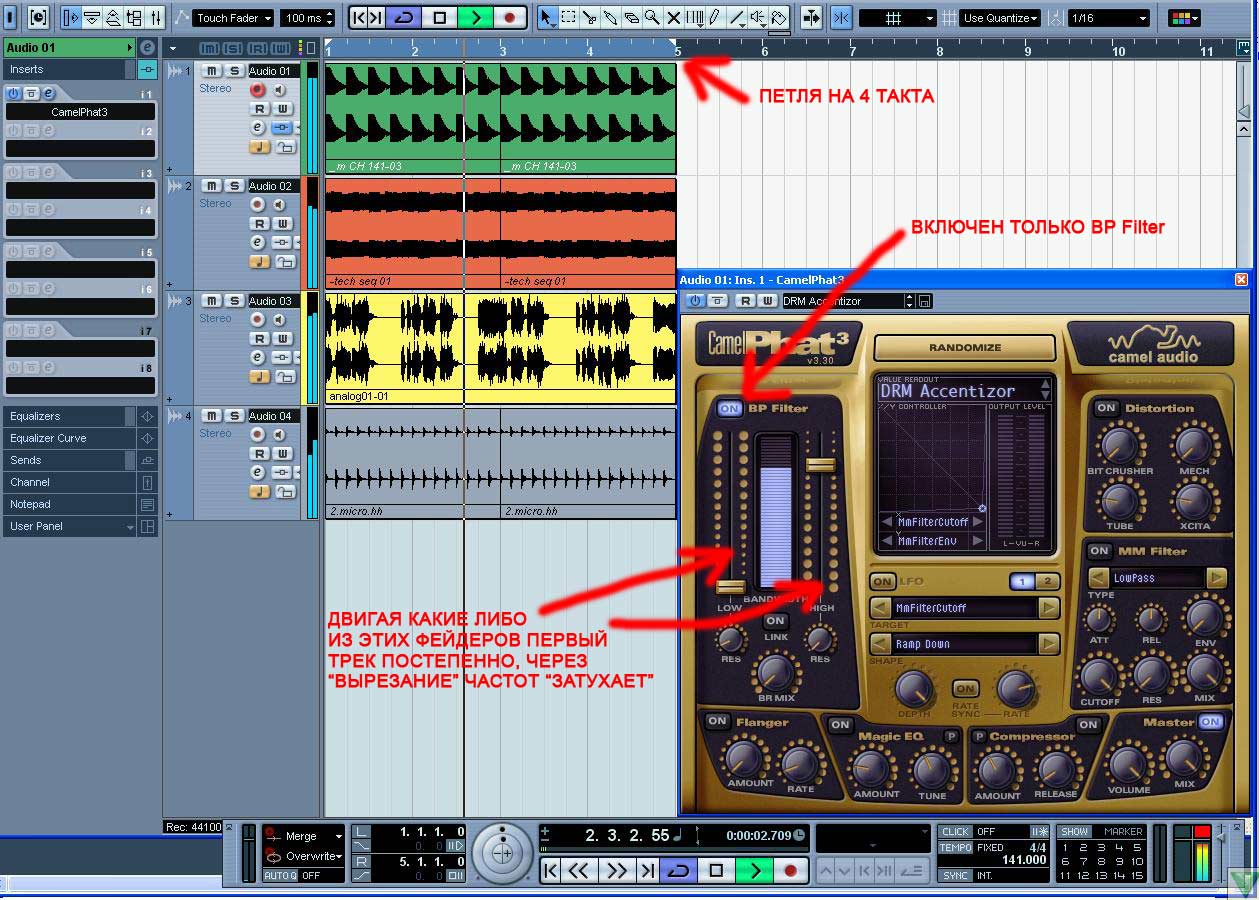
Task: Show the Inspector panel toolbar button
Action: click(x=70, y=18)
